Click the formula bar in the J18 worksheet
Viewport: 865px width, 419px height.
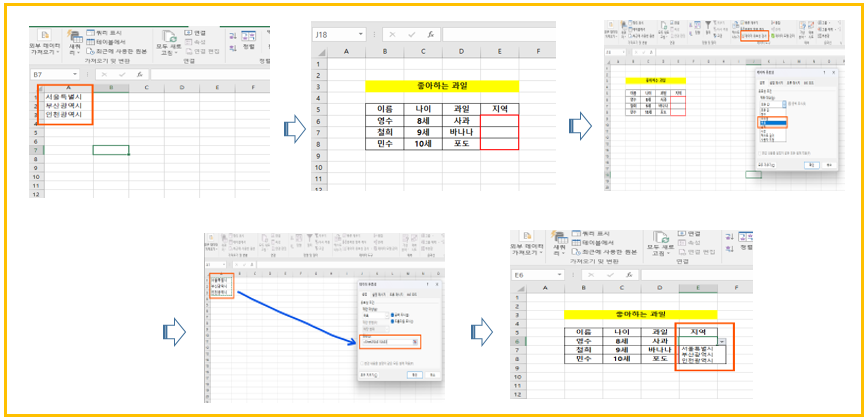click(499, 34)
